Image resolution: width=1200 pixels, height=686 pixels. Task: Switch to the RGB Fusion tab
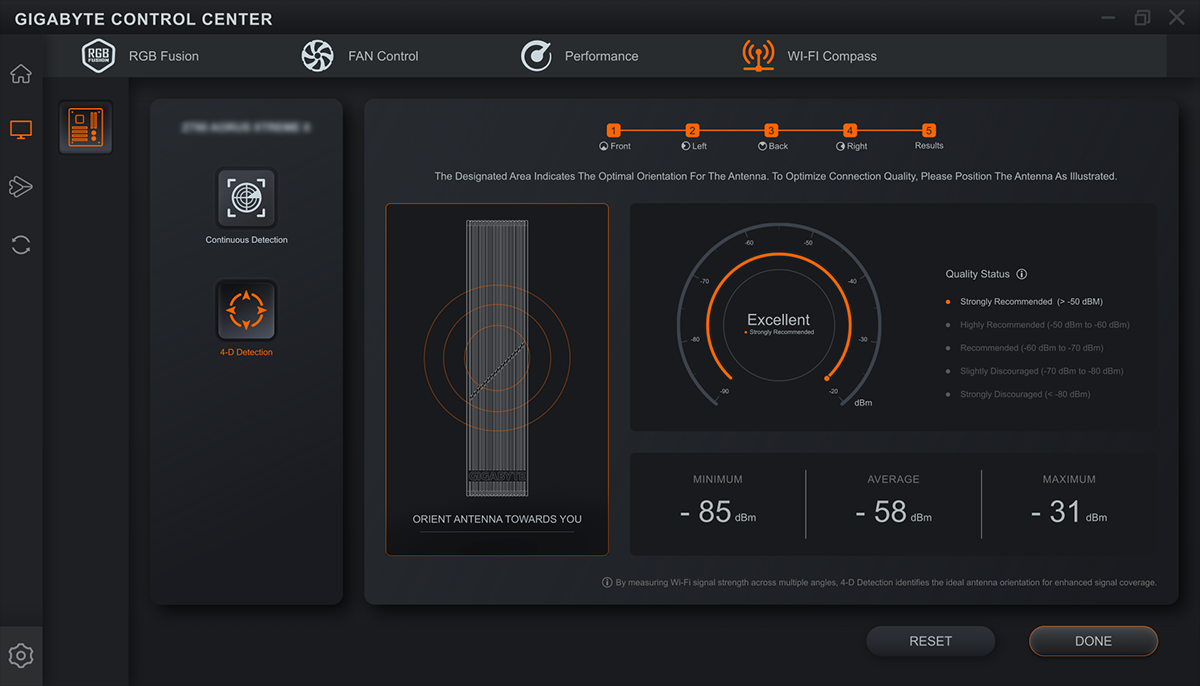(x=140, y=56)
